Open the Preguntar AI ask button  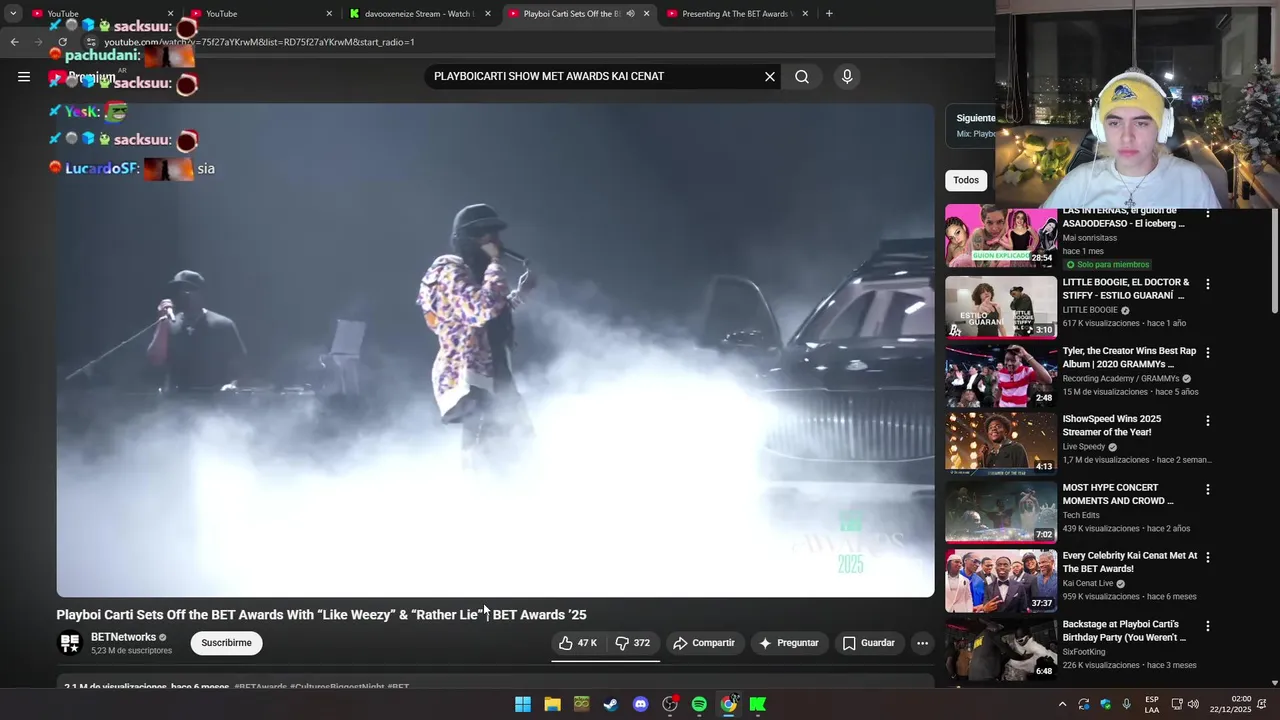coord(789,643)
